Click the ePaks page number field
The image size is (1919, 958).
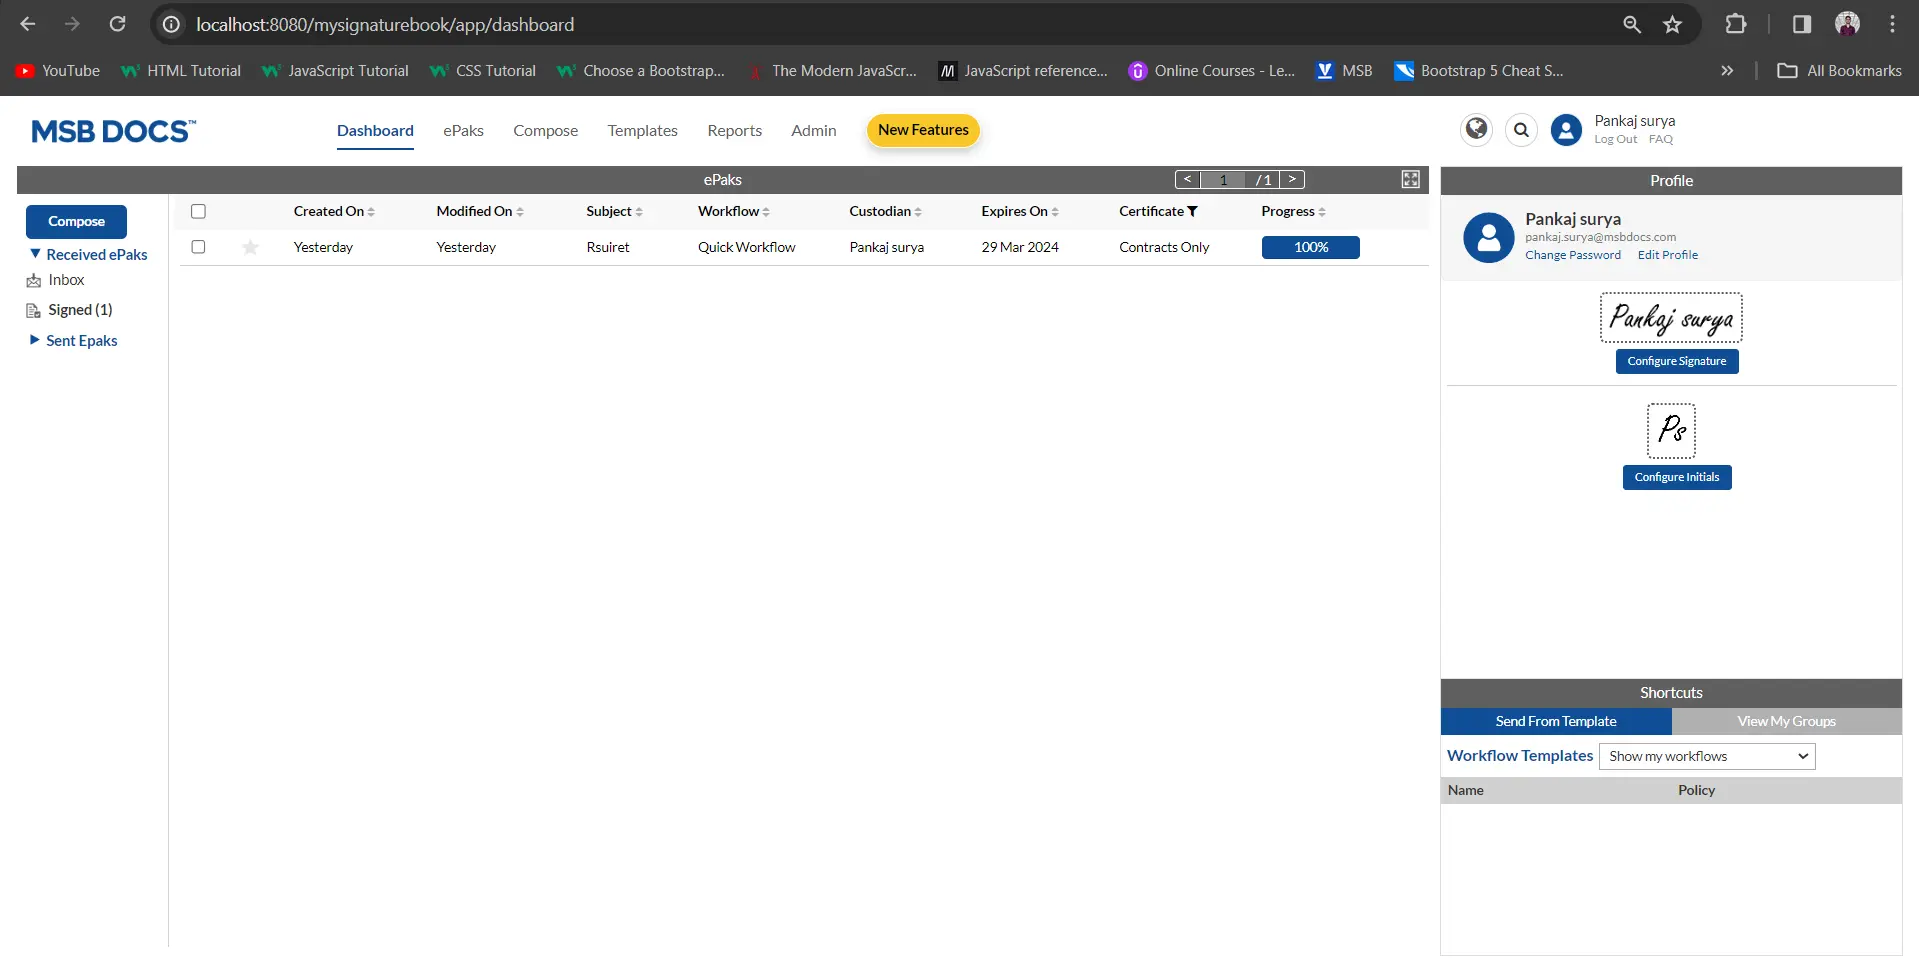point(1222,180)
